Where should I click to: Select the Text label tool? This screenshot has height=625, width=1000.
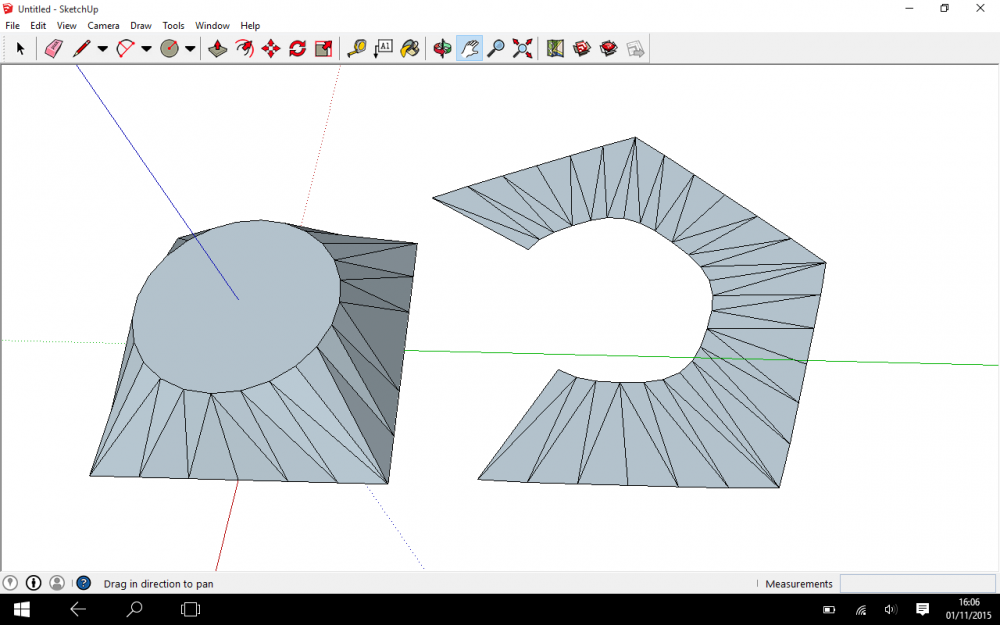tap(383, 48)
